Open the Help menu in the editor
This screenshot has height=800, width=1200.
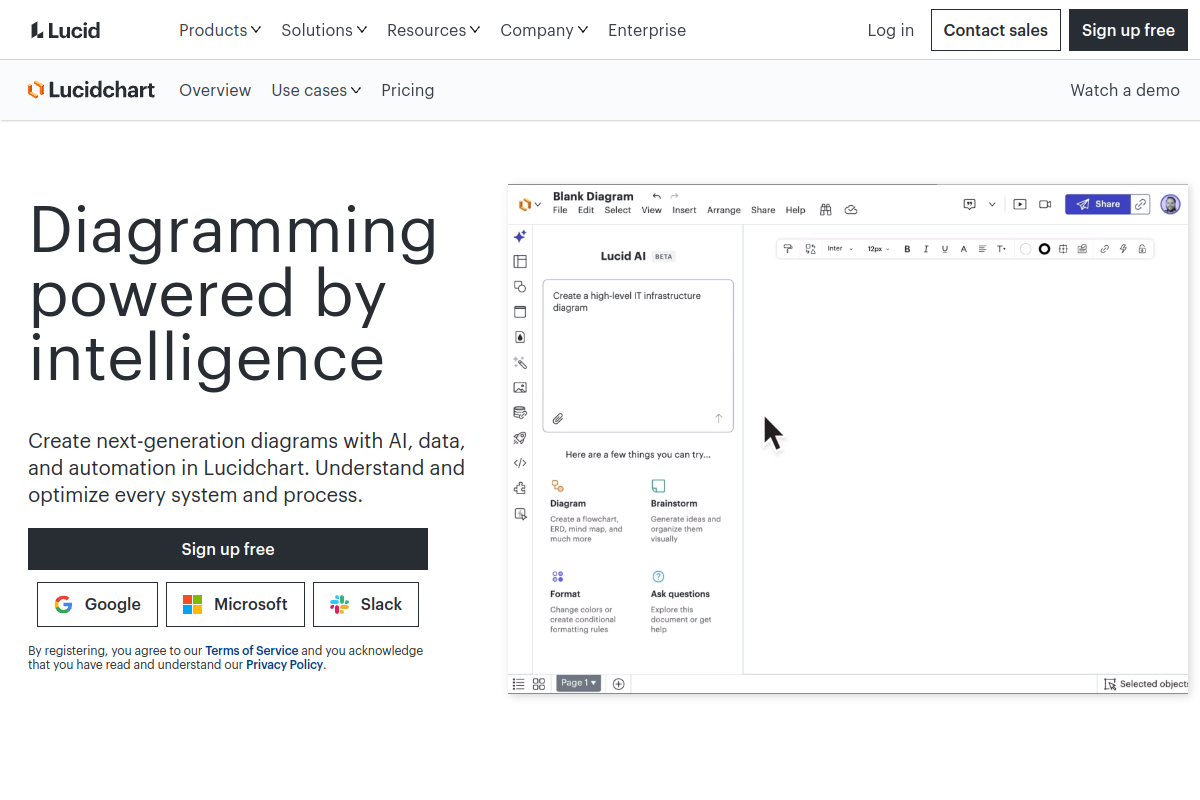point(795,210)
